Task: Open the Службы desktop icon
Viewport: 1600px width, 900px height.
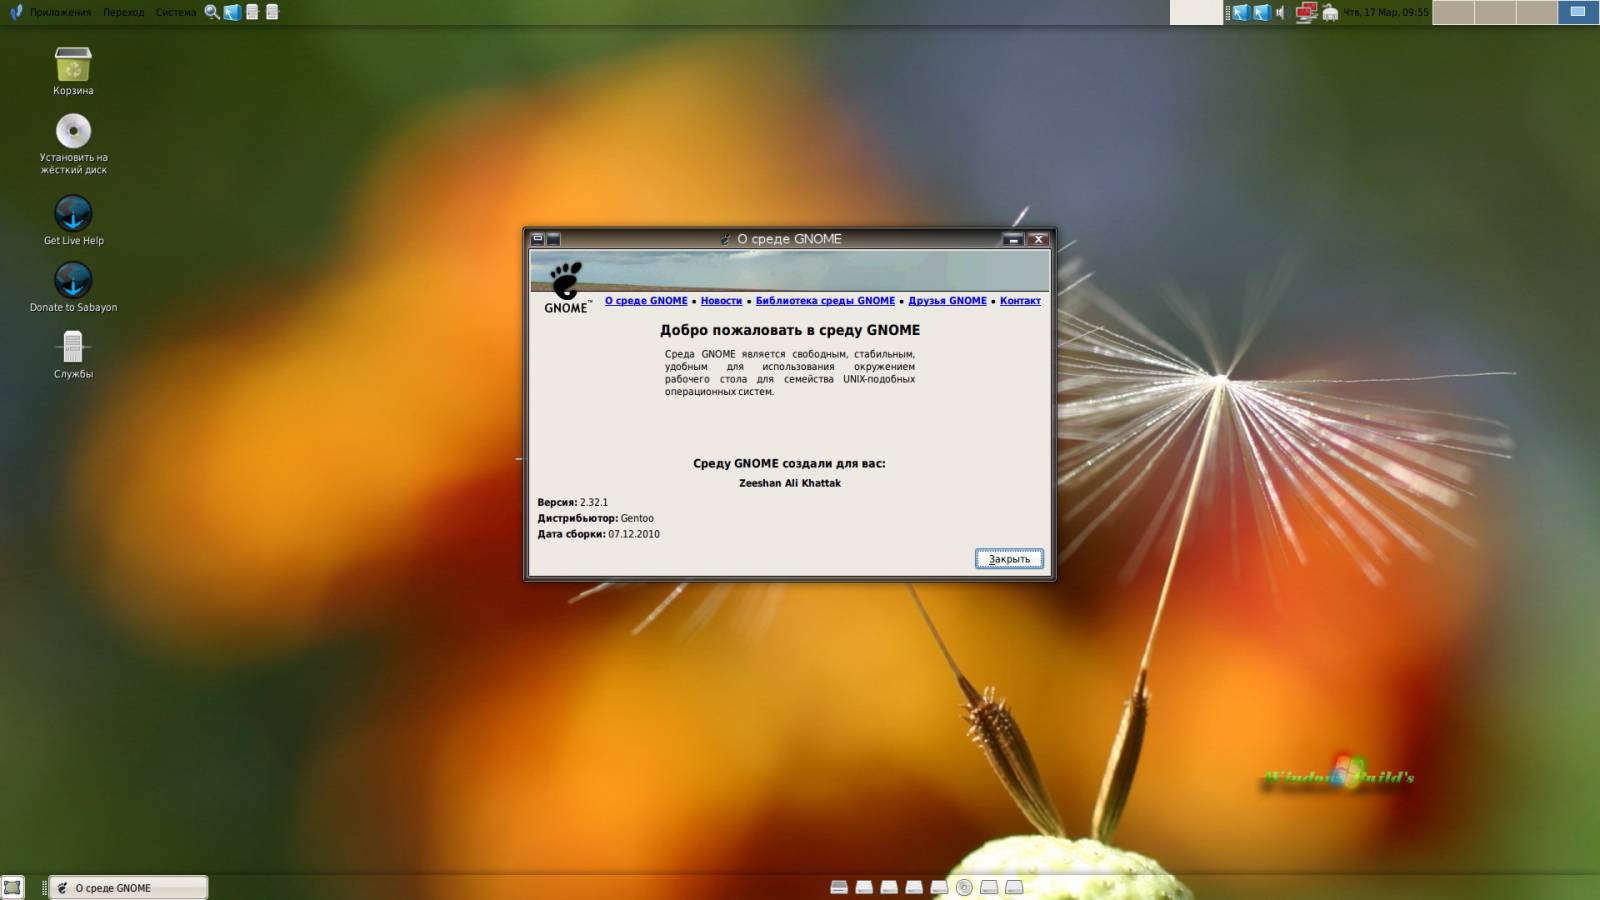Action: click(x=73, y=347)
